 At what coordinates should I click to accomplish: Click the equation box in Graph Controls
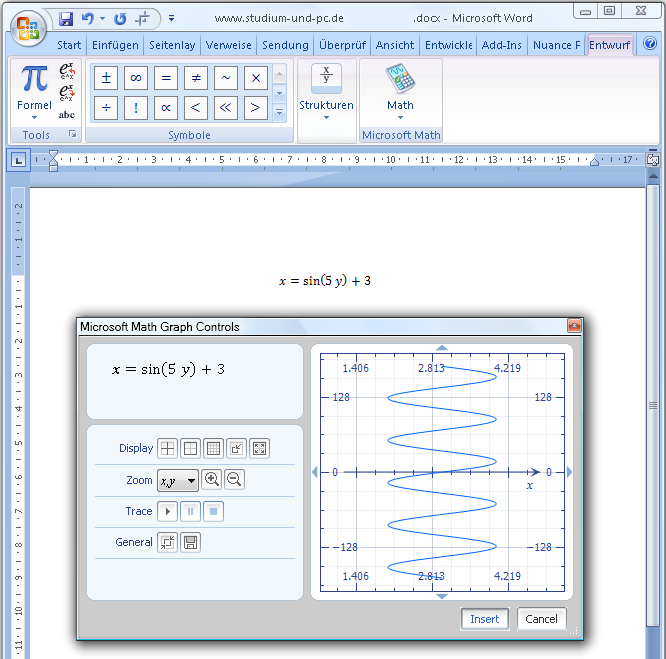coord(195,381)
